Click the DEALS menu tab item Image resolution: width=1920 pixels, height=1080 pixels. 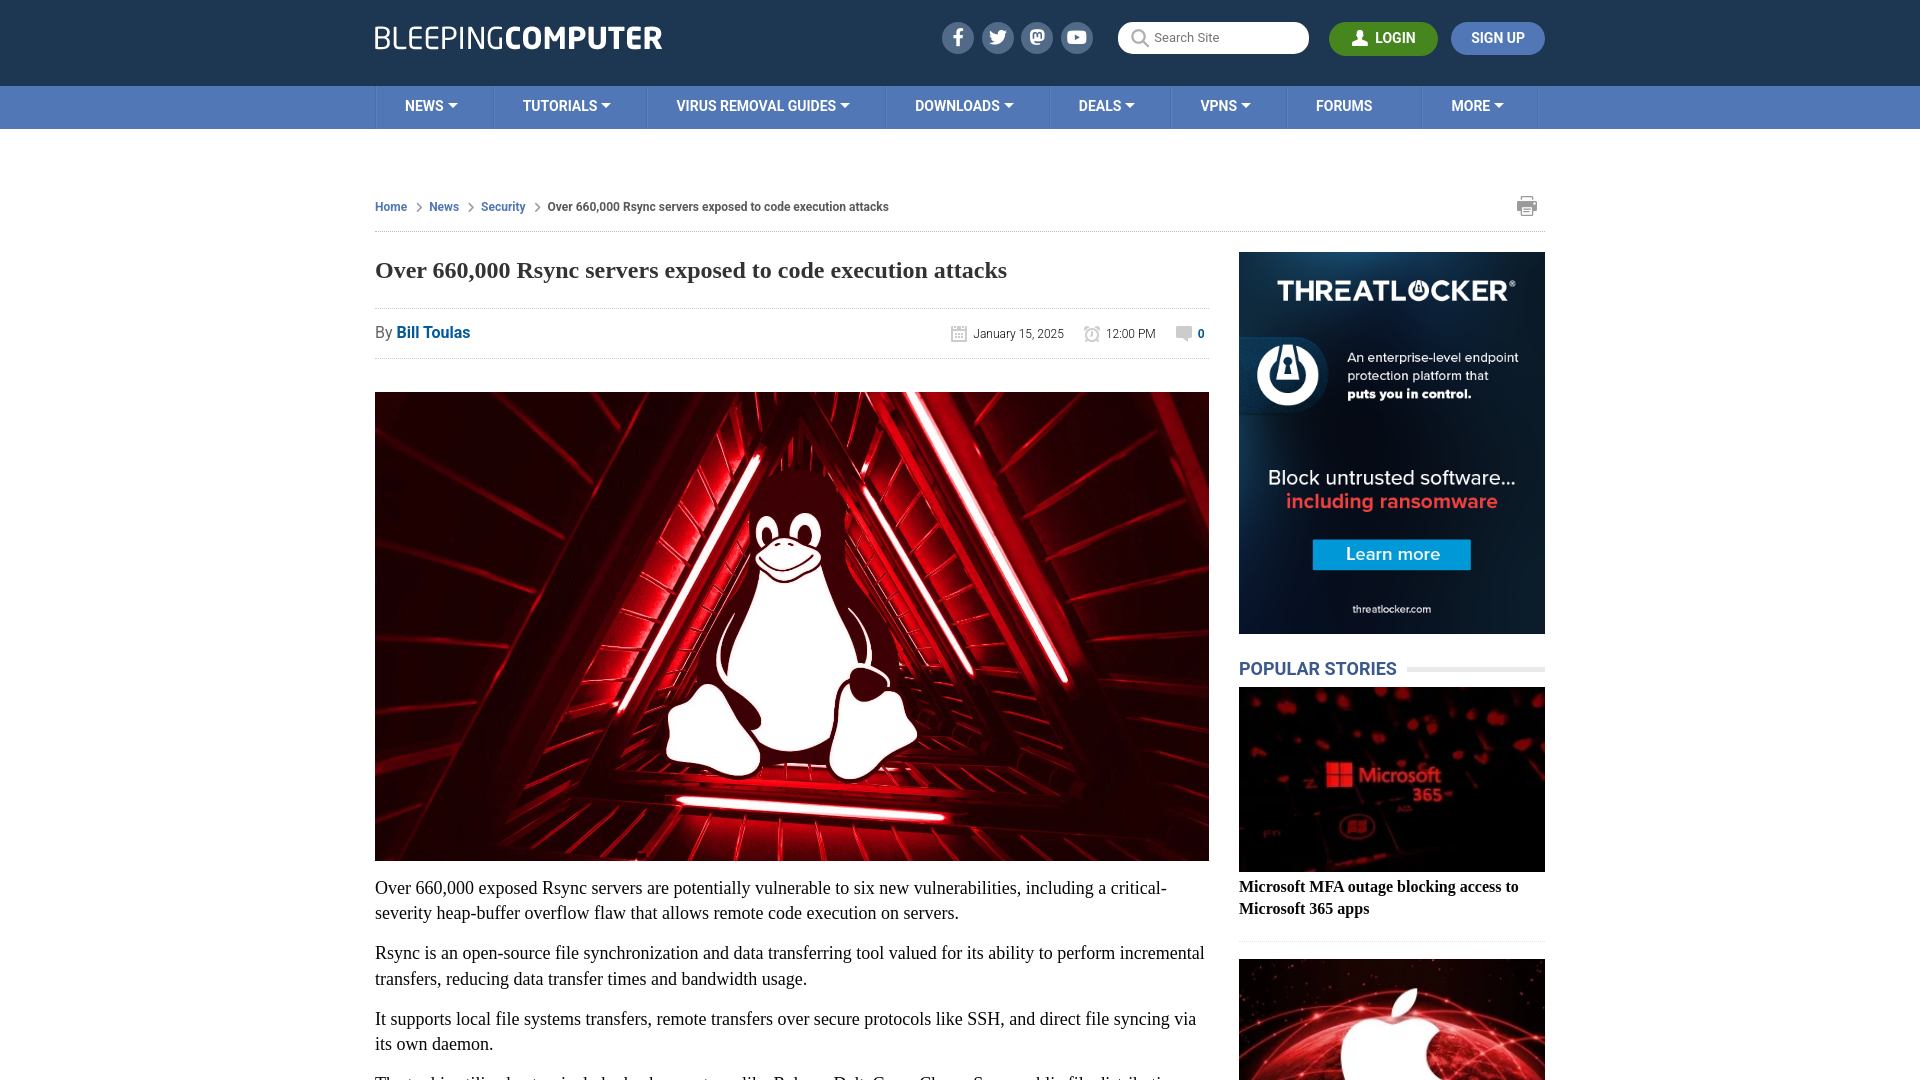[x=1105, y=105]
